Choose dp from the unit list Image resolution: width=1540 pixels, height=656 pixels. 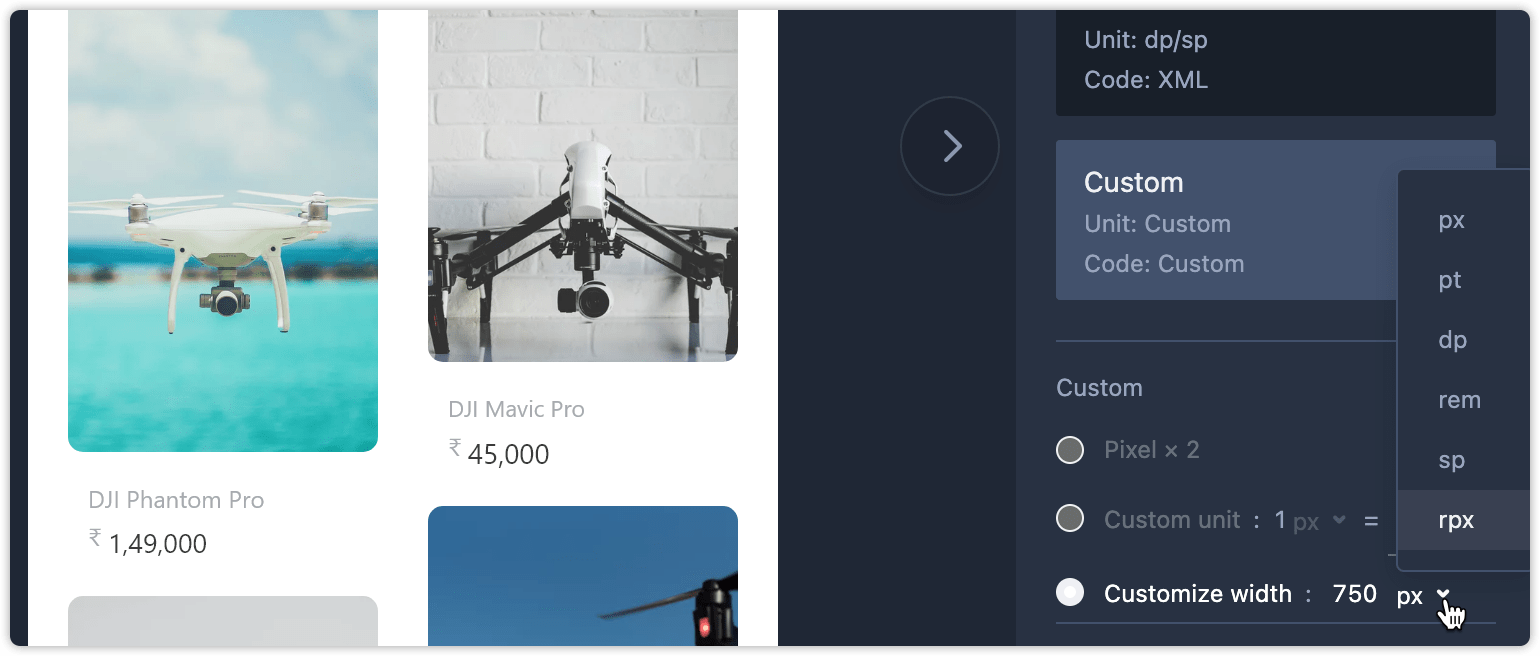tap(1463, 340)
